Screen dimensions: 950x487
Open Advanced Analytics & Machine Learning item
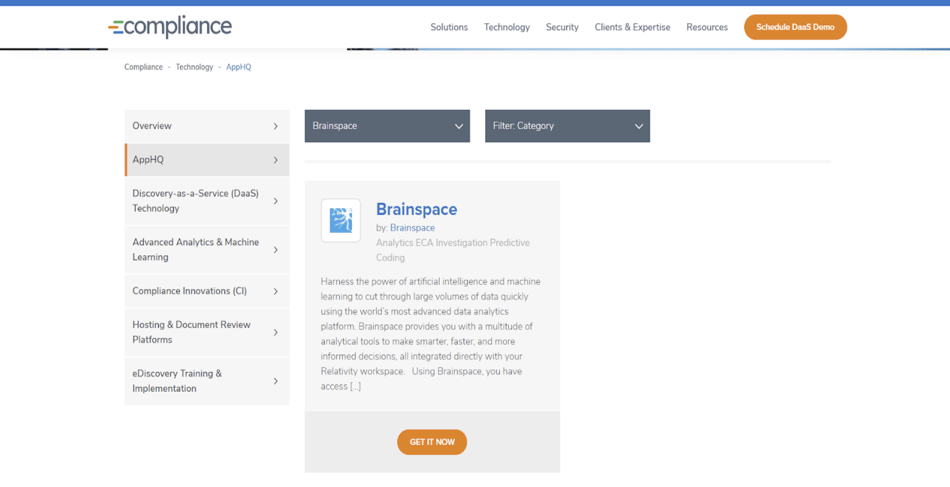tap(207, 250)
